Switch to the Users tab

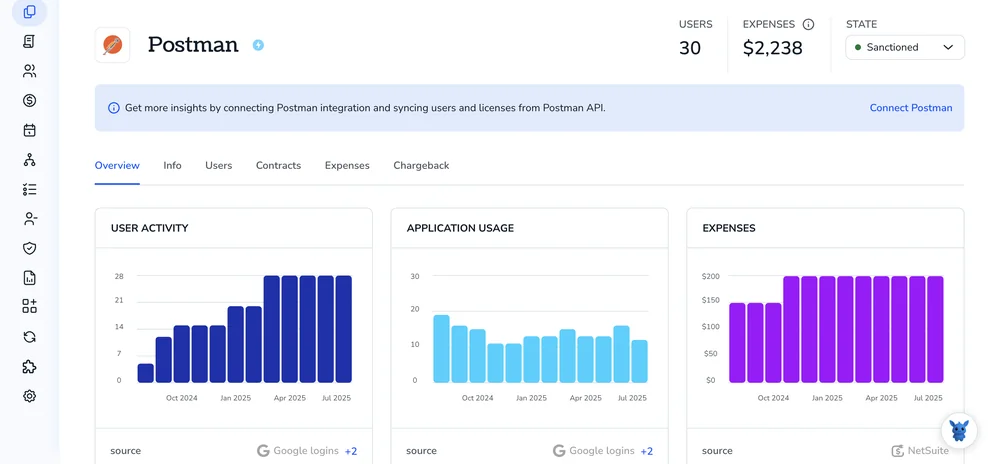pyautogui.click(x=219, y=165)
